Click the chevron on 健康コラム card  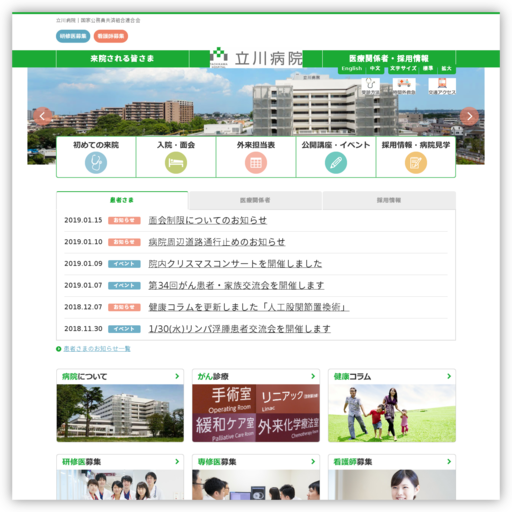449,376
